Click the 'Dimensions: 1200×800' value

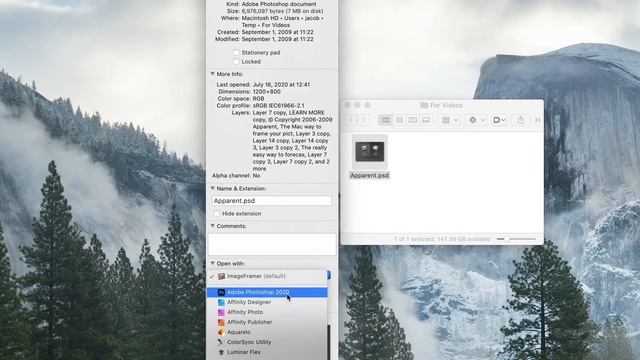pos(267,91)
